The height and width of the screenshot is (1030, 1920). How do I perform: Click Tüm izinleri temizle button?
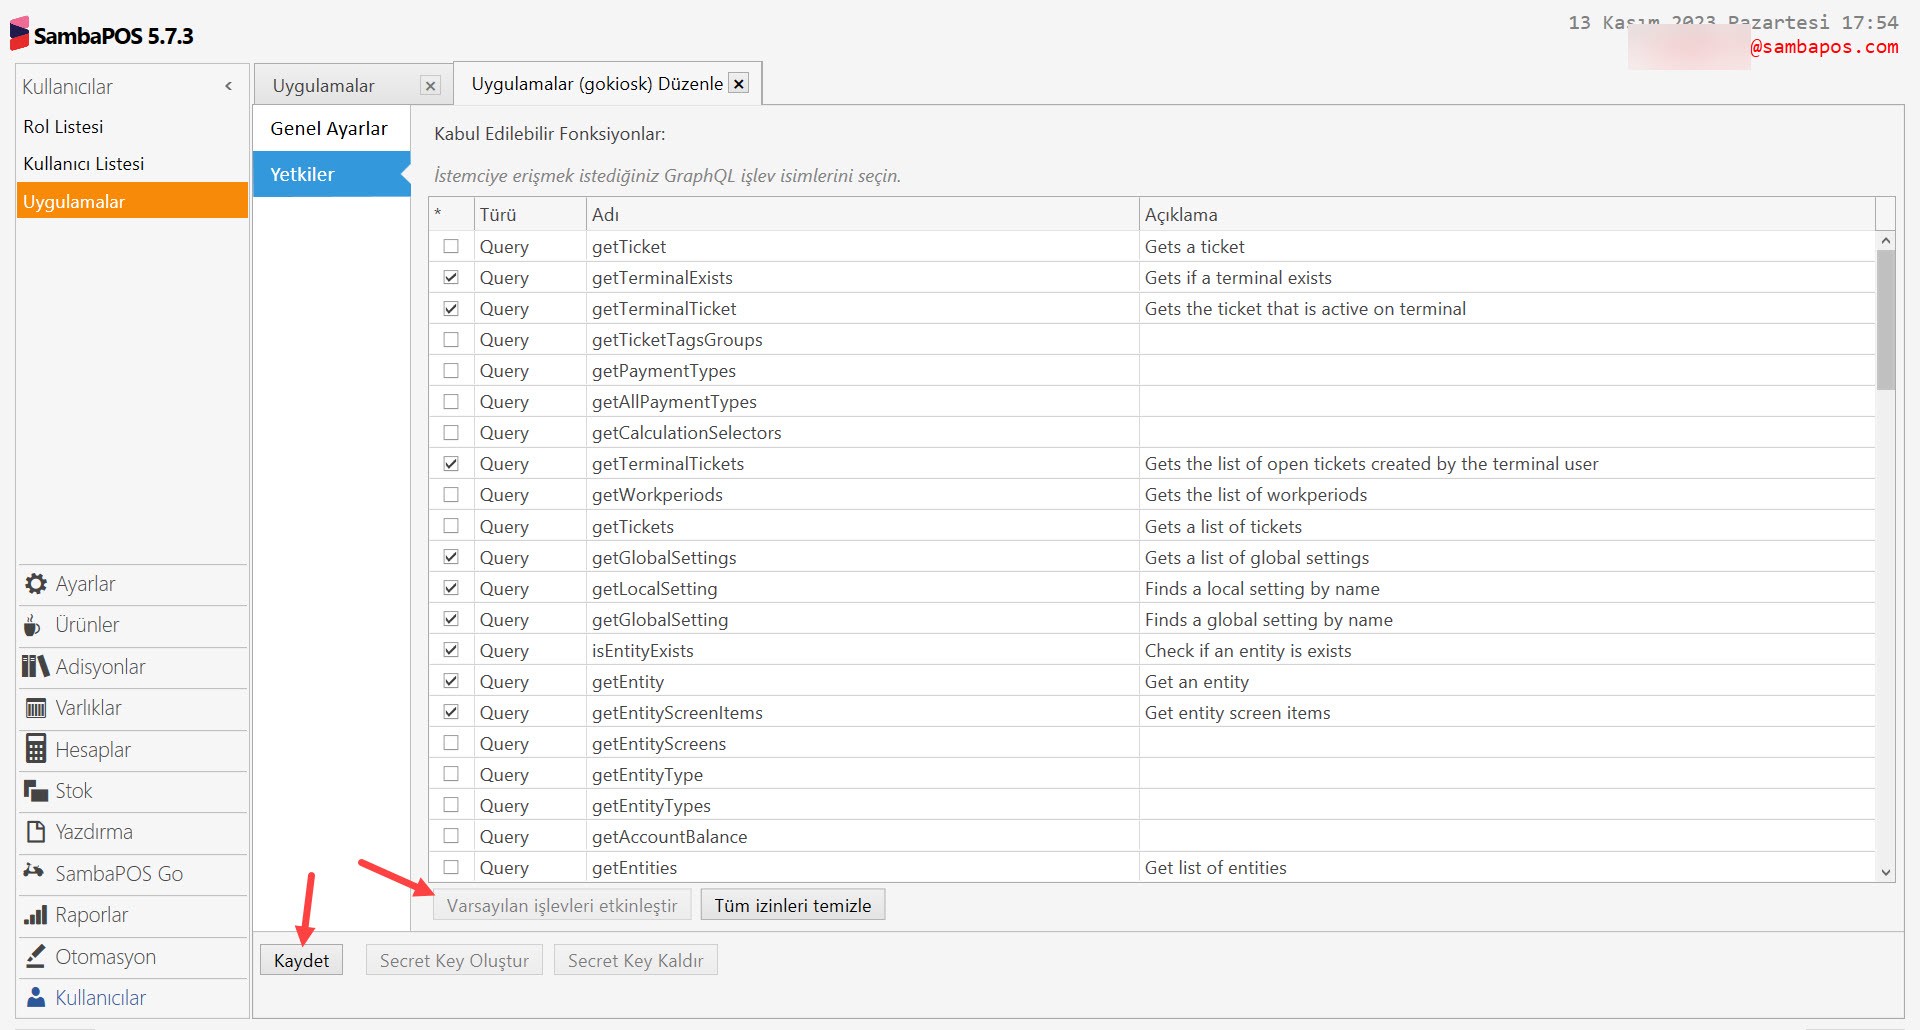coord(792,905)
